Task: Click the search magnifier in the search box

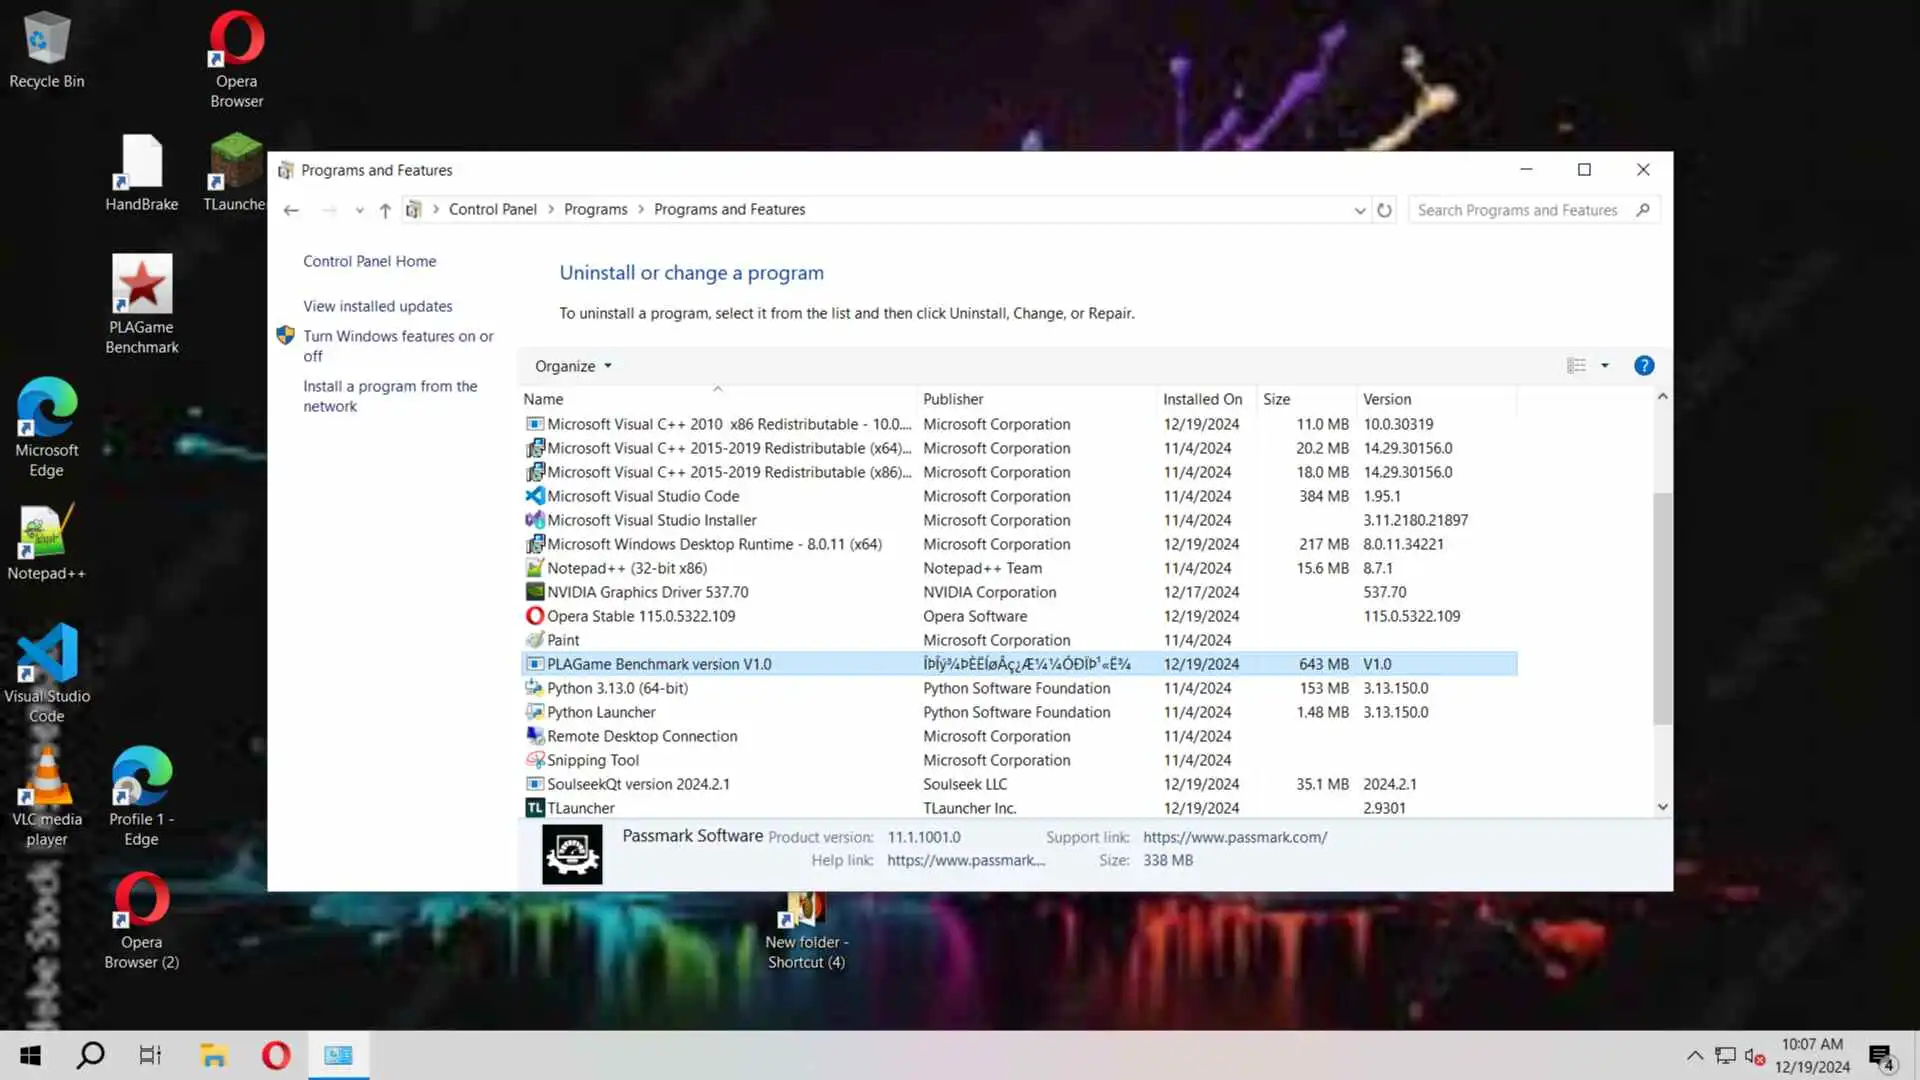Action: (1642, 210)
